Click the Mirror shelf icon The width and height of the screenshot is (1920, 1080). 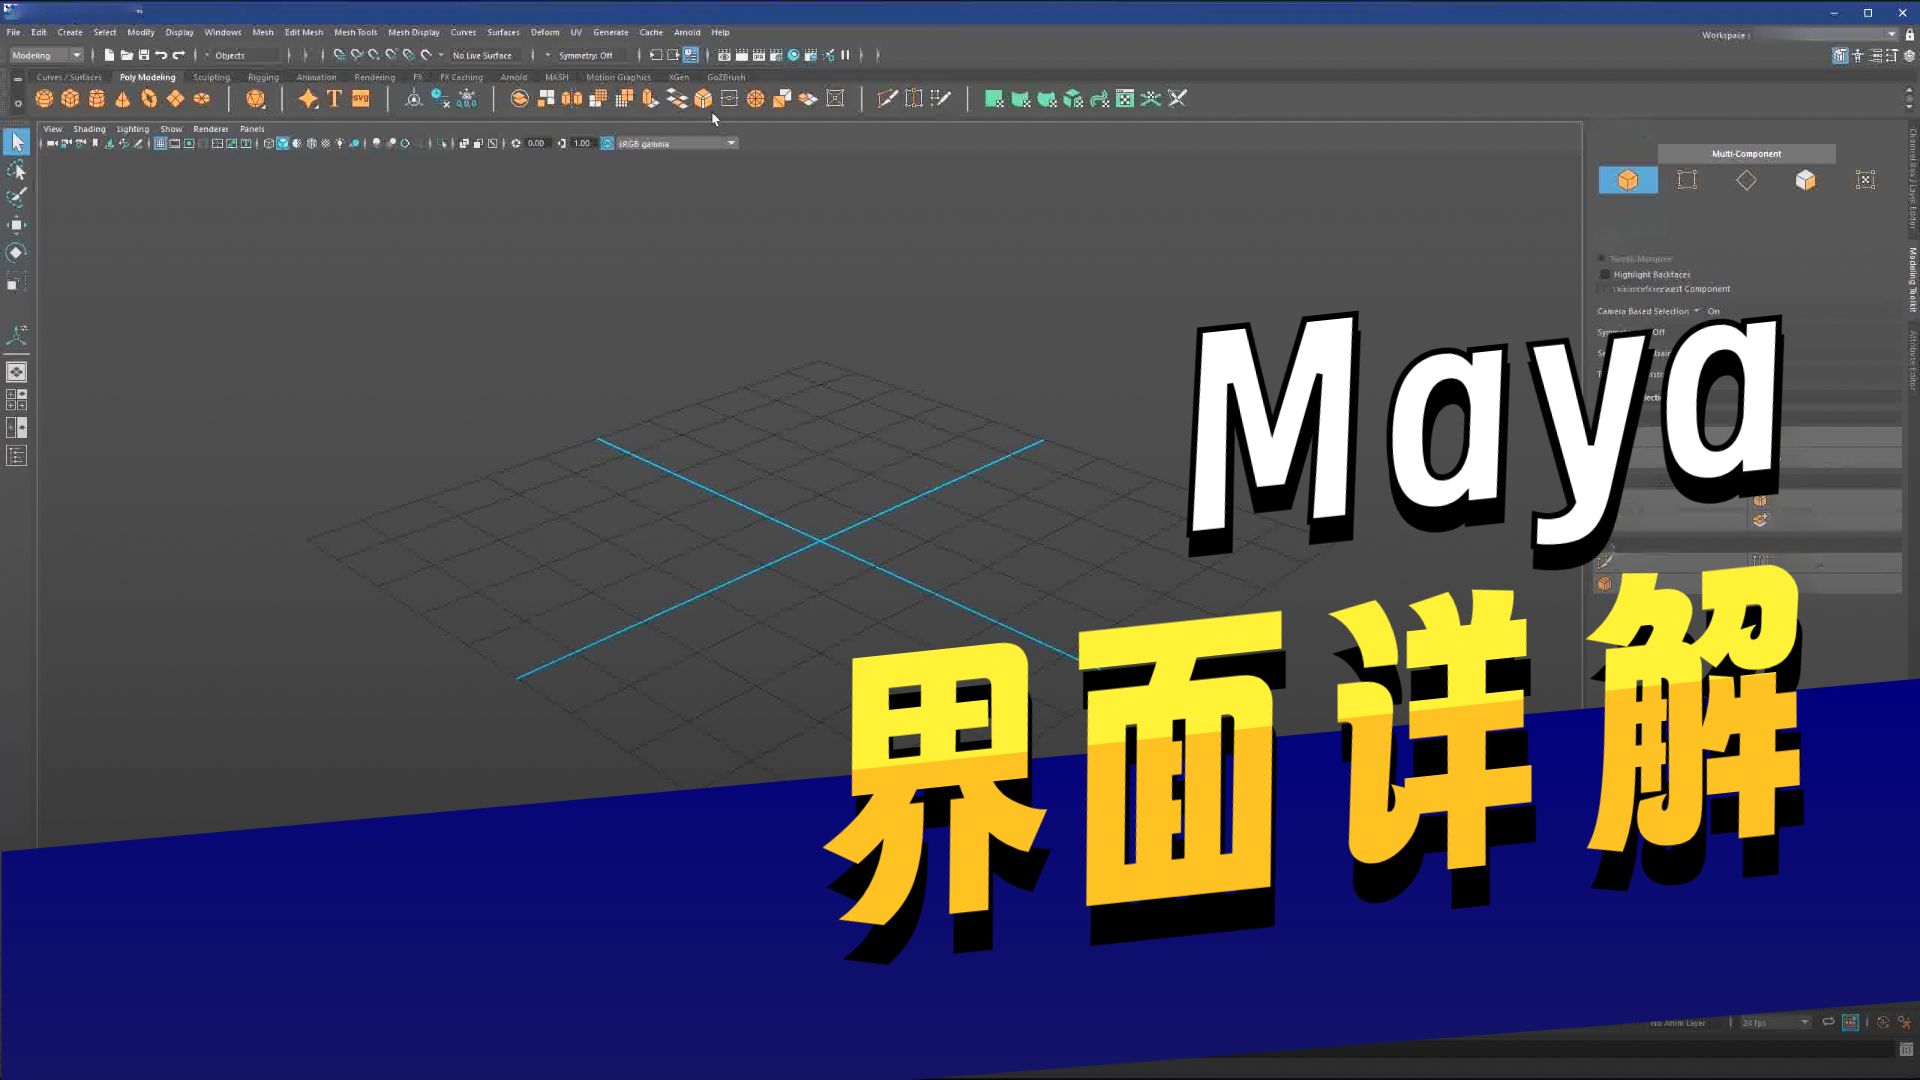(x=572, y=98)
